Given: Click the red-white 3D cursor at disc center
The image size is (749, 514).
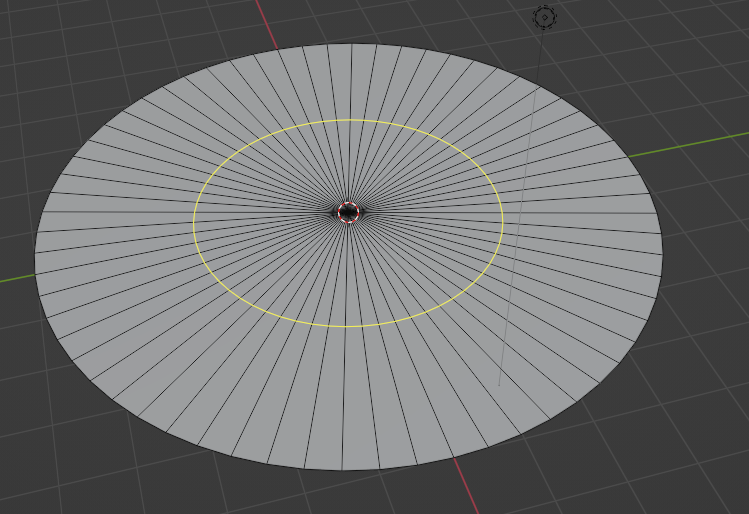Looking at the screenshot, I should (x=348, y=212).
